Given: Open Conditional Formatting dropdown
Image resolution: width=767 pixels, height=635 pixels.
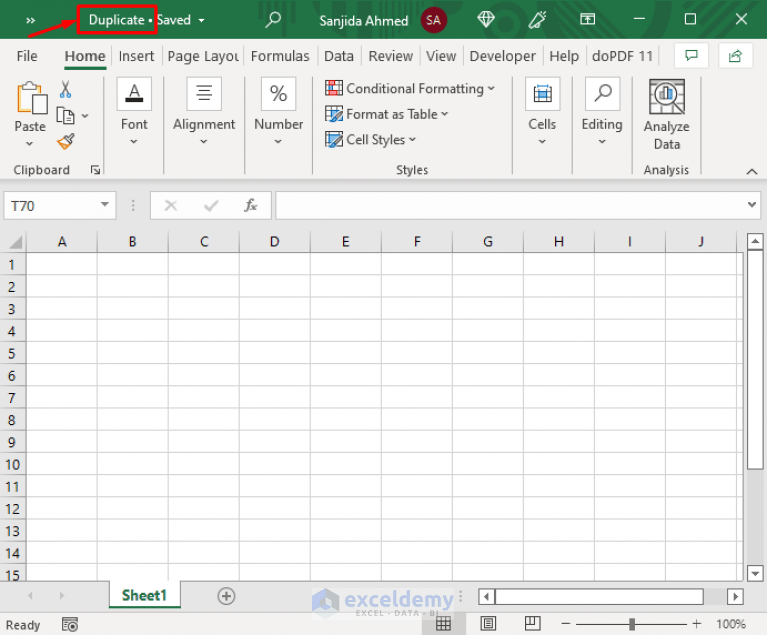Looking at the screenshot, I should pyautogui.click(x=409, y=89).
